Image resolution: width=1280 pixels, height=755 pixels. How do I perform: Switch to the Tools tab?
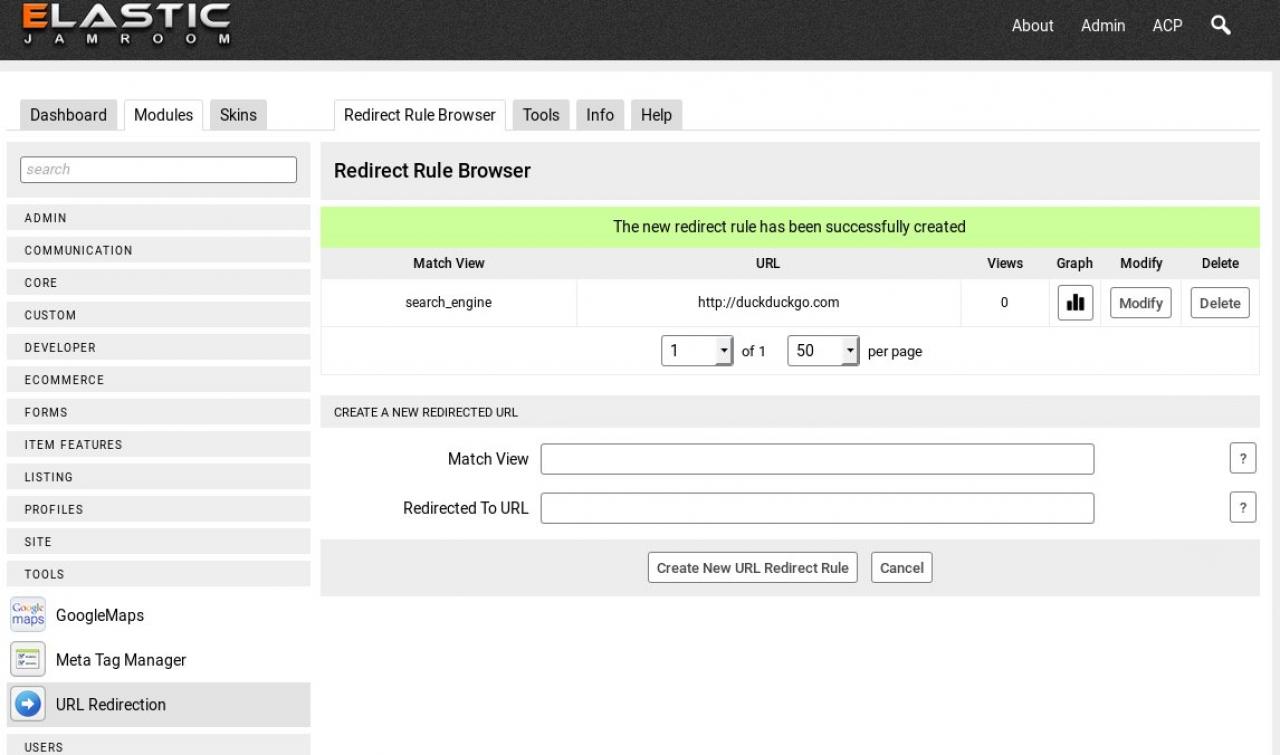click(x=541, y=115)
